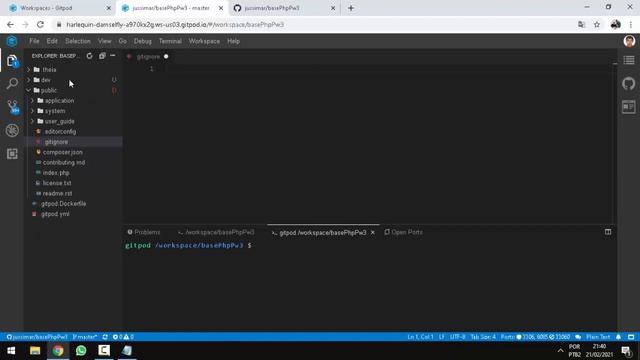Change Plain Text language mode
This screenshot has width=640, height=360.
pos(598,337)
